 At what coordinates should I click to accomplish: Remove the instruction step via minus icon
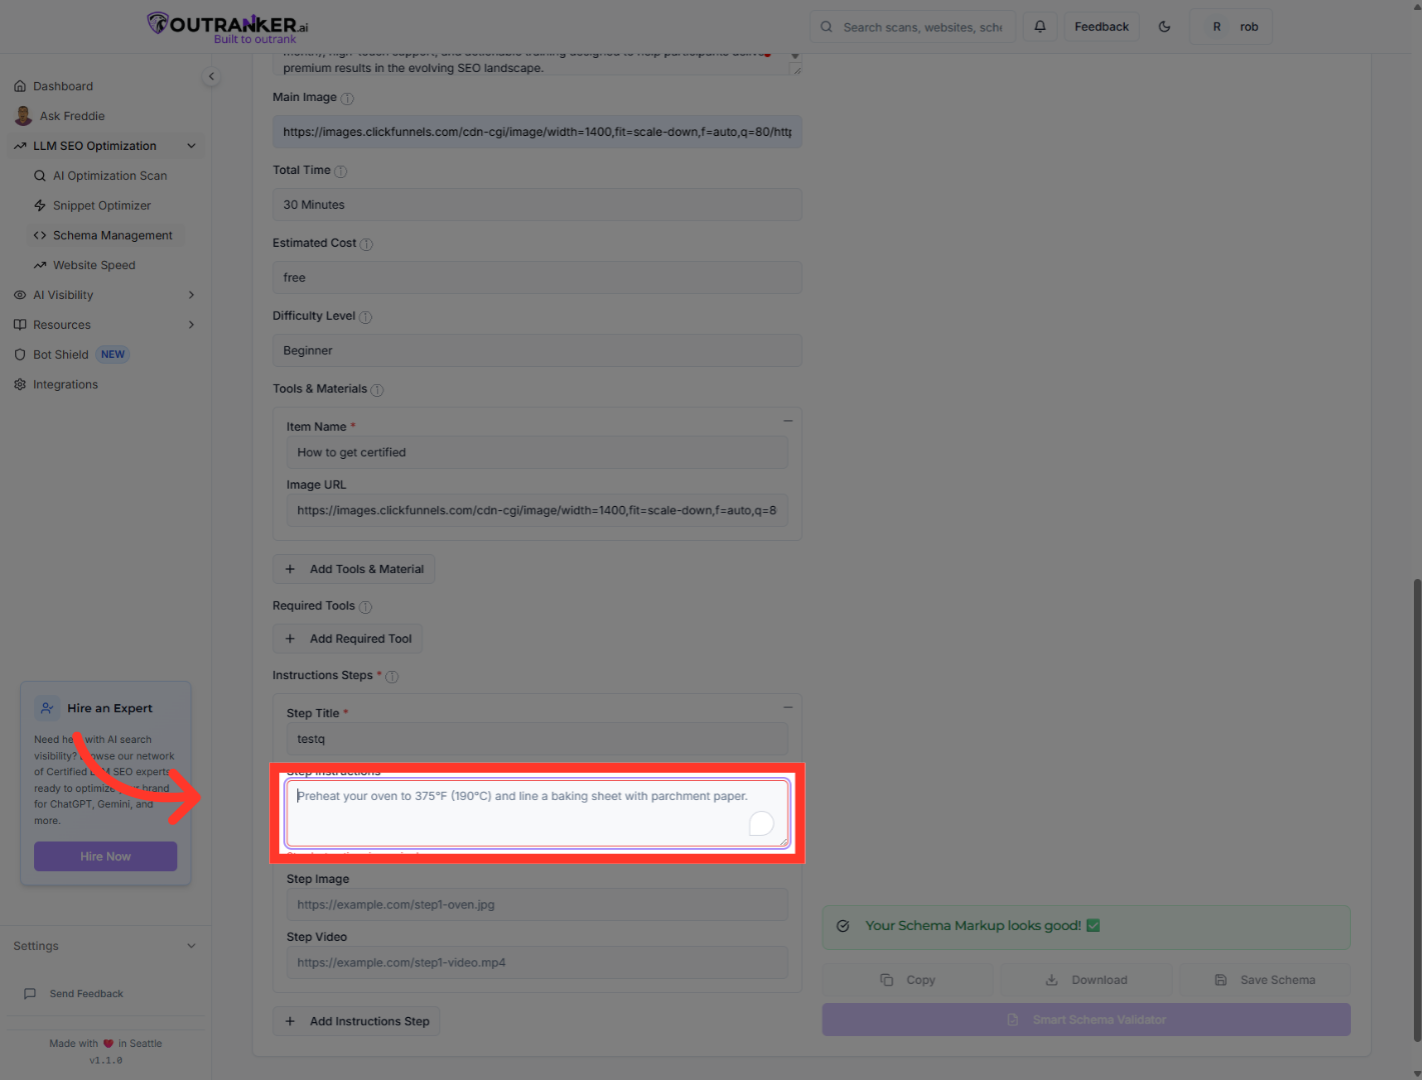[788, 707]
